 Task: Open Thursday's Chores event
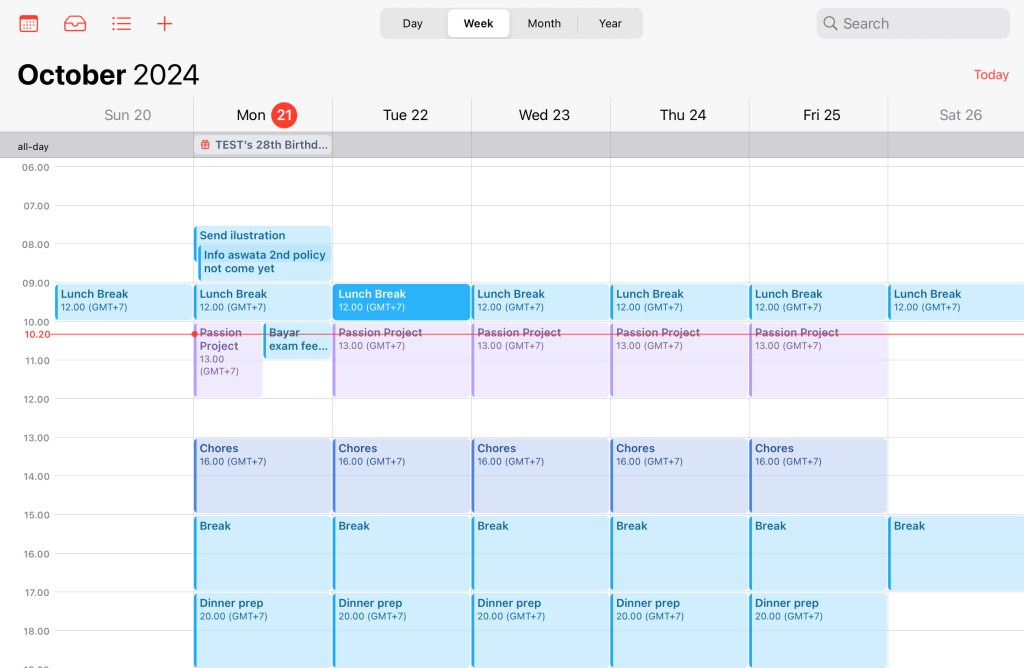(x=679, y=475)
